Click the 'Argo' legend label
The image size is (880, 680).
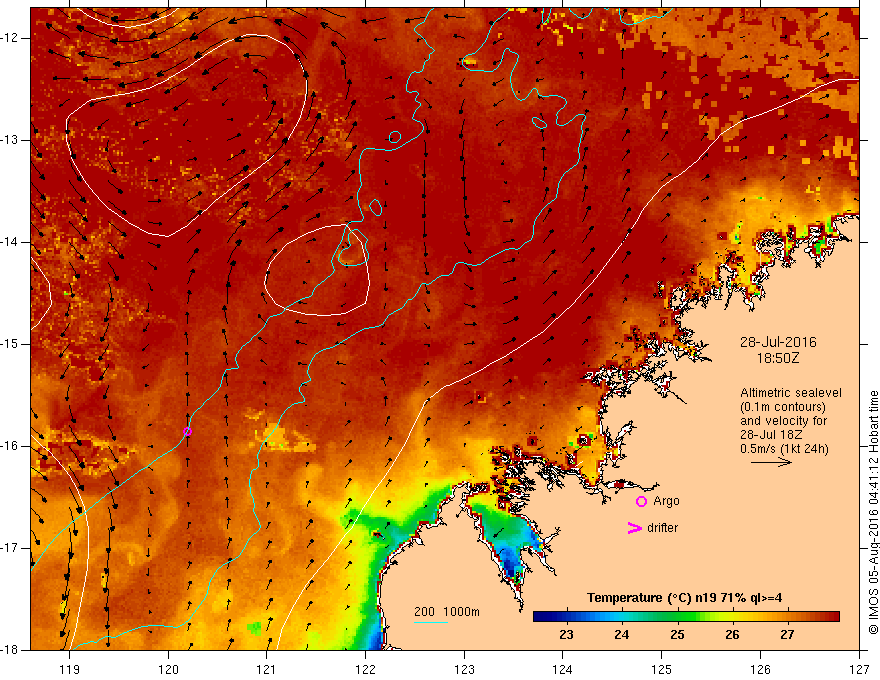tap(666, 501)
